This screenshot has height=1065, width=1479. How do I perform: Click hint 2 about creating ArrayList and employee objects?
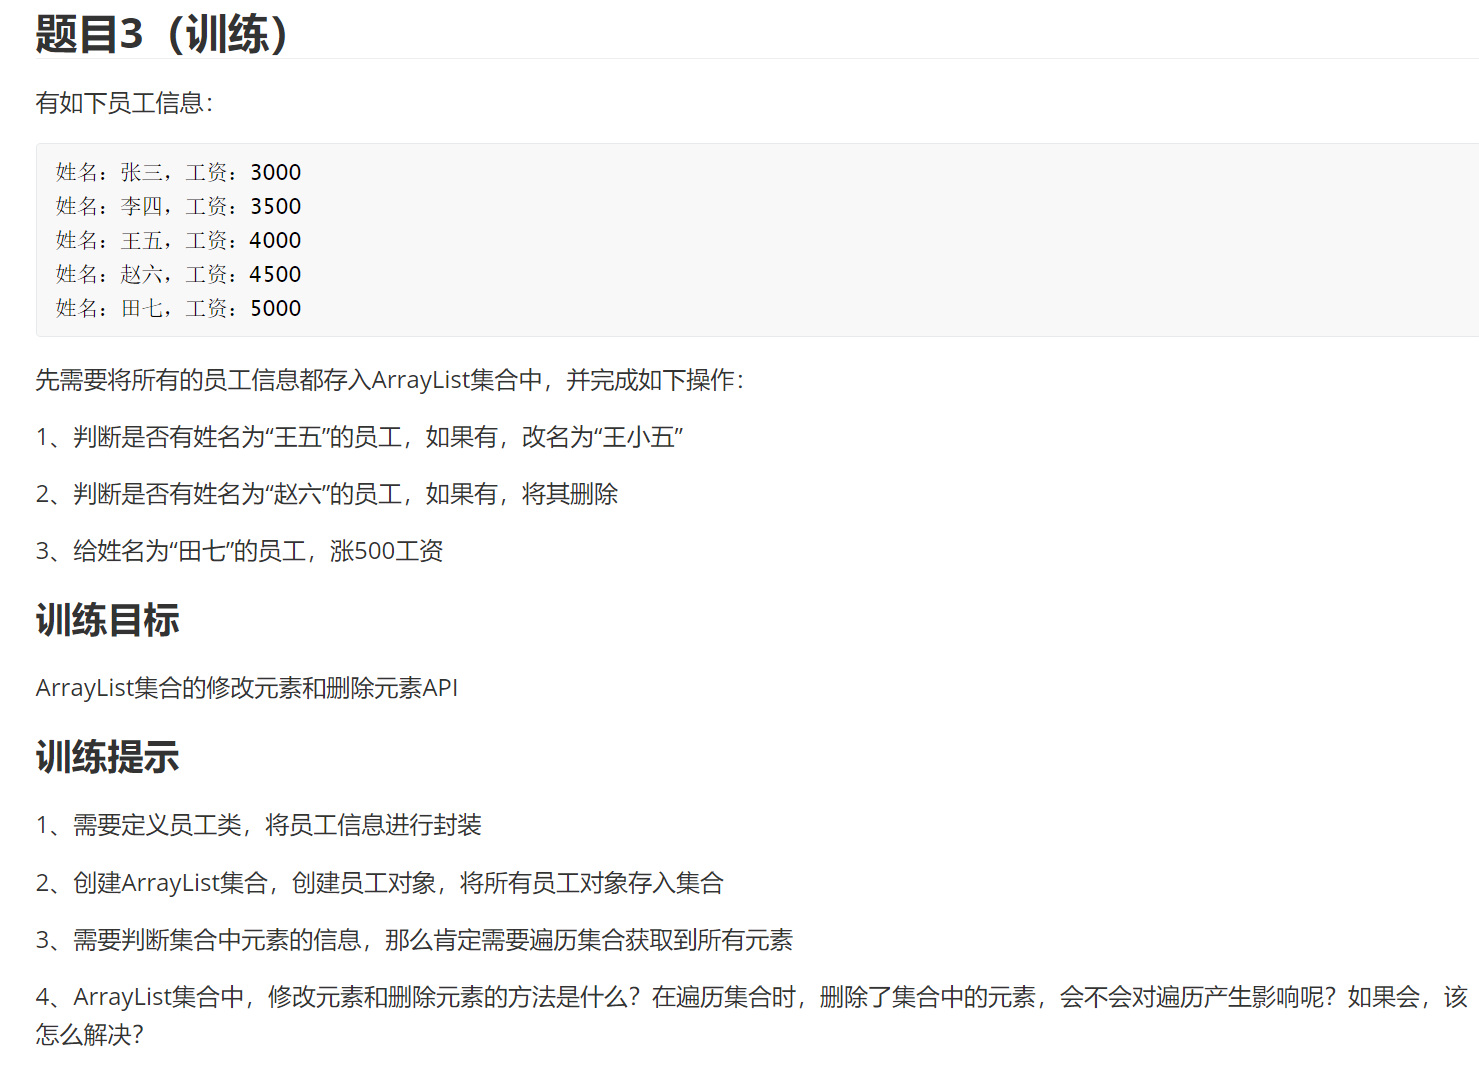coord(380,883)
